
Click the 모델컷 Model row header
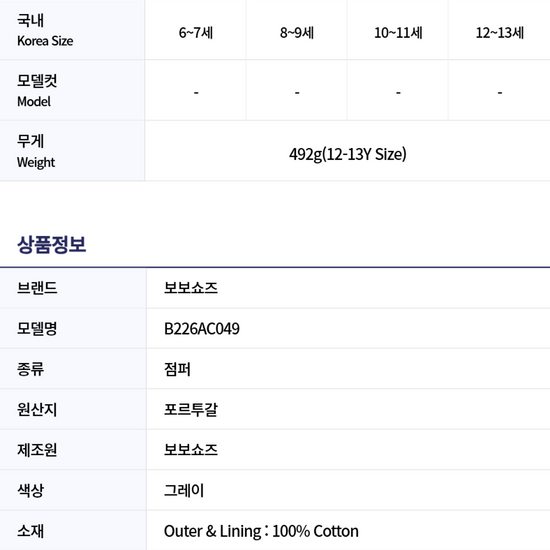click(x=72, y=90)
